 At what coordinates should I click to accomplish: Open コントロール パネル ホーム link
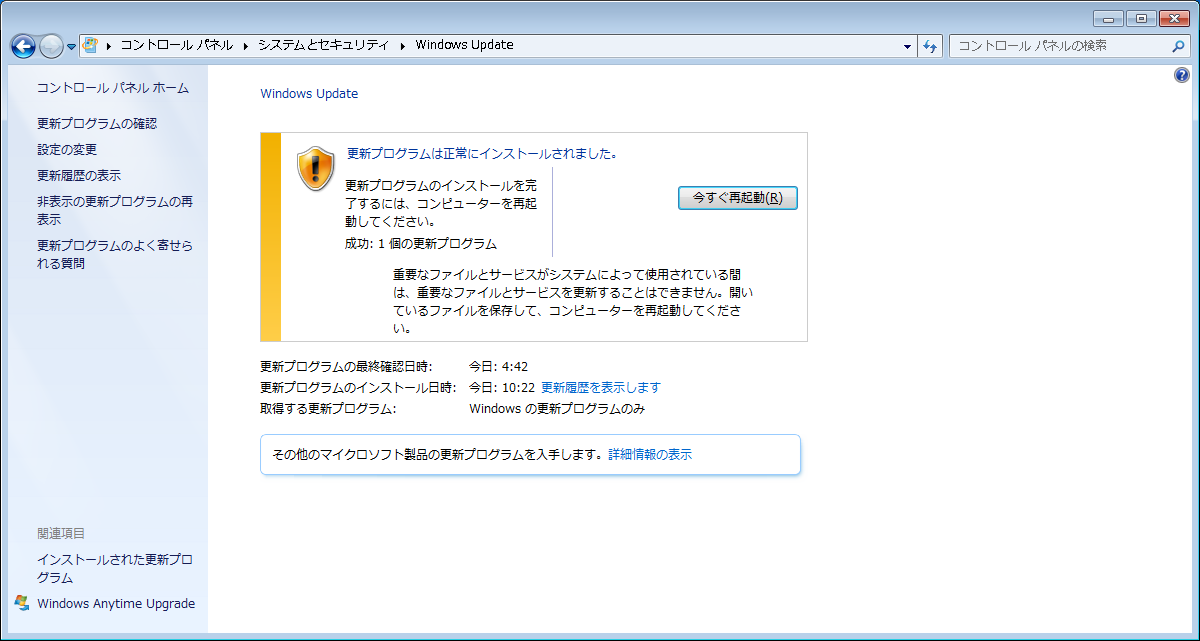[x=113, y=88]
